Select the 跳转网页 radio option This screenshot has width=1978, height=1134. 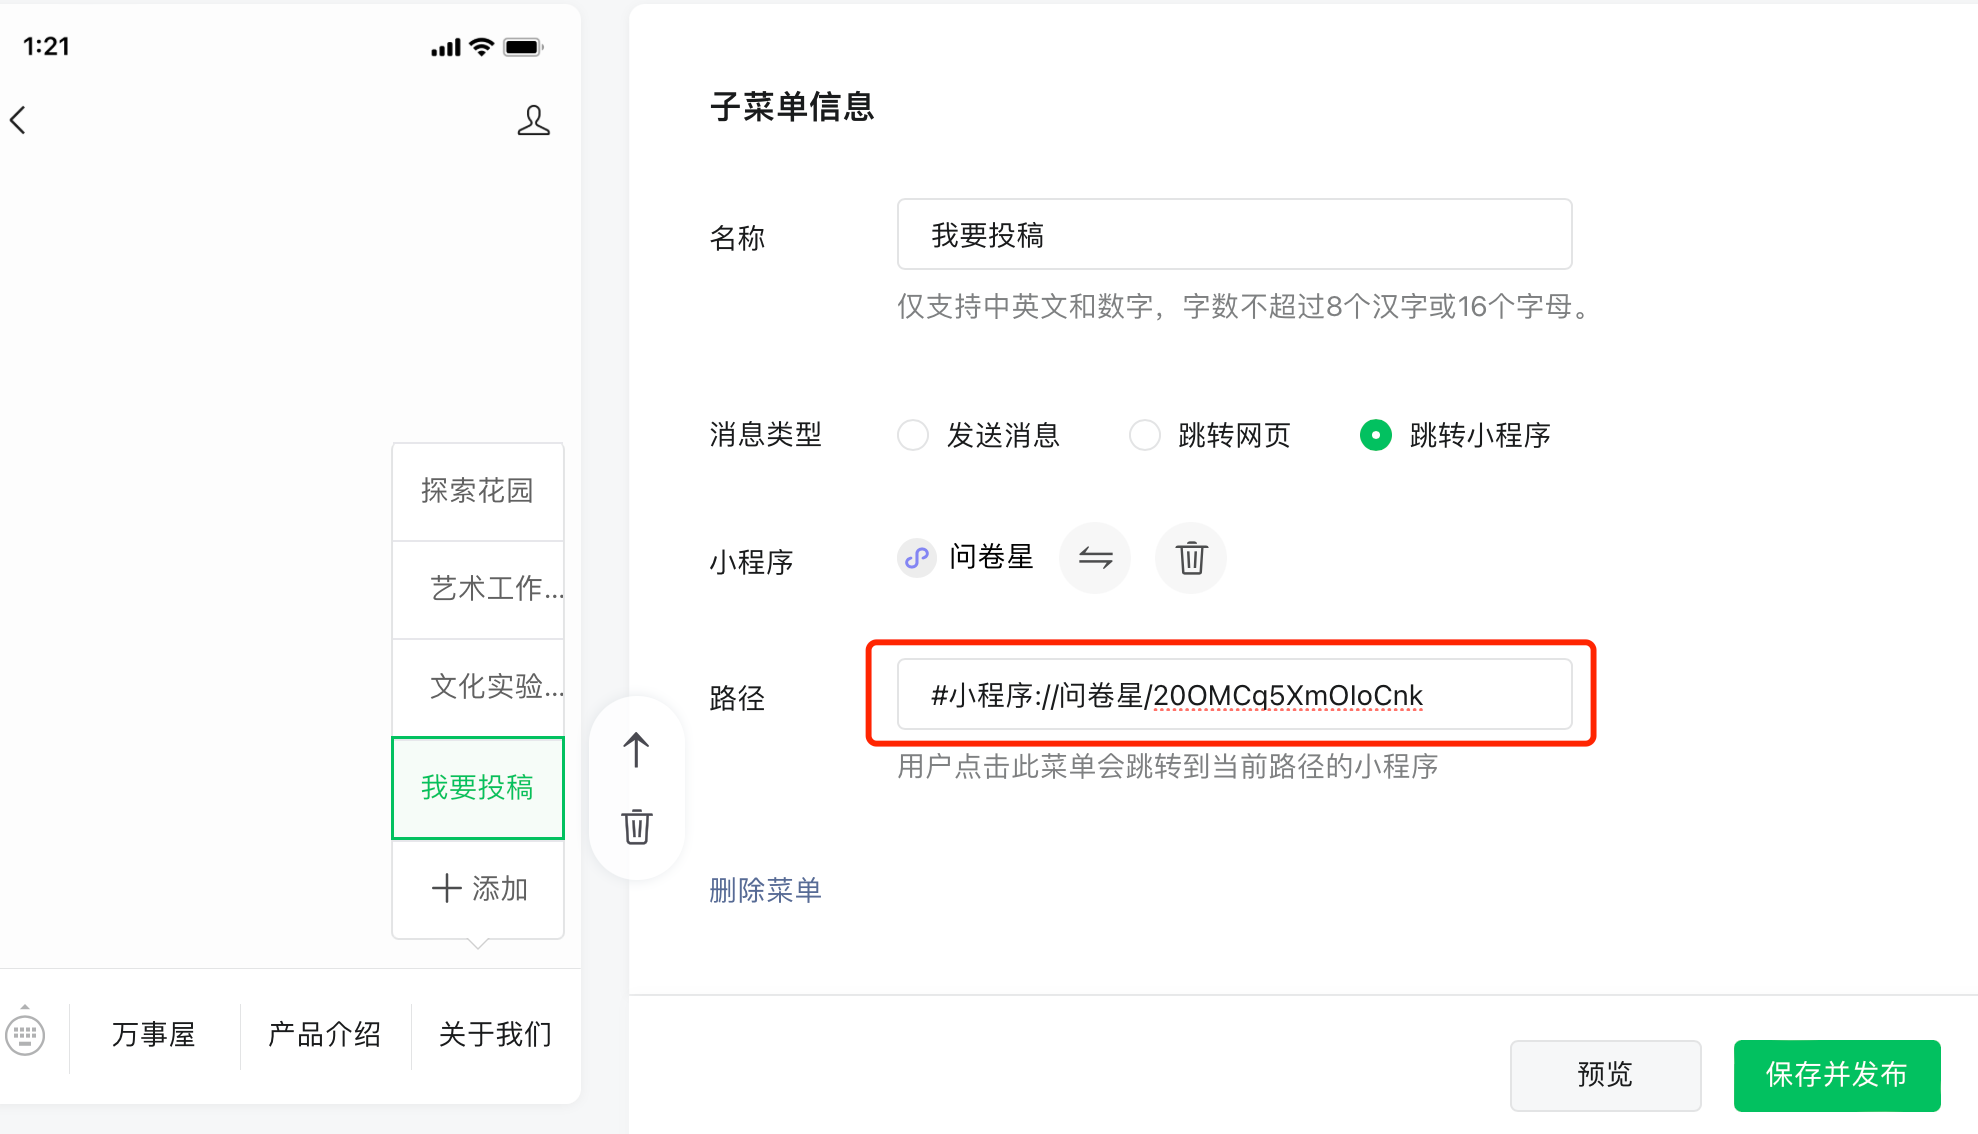1144,435
